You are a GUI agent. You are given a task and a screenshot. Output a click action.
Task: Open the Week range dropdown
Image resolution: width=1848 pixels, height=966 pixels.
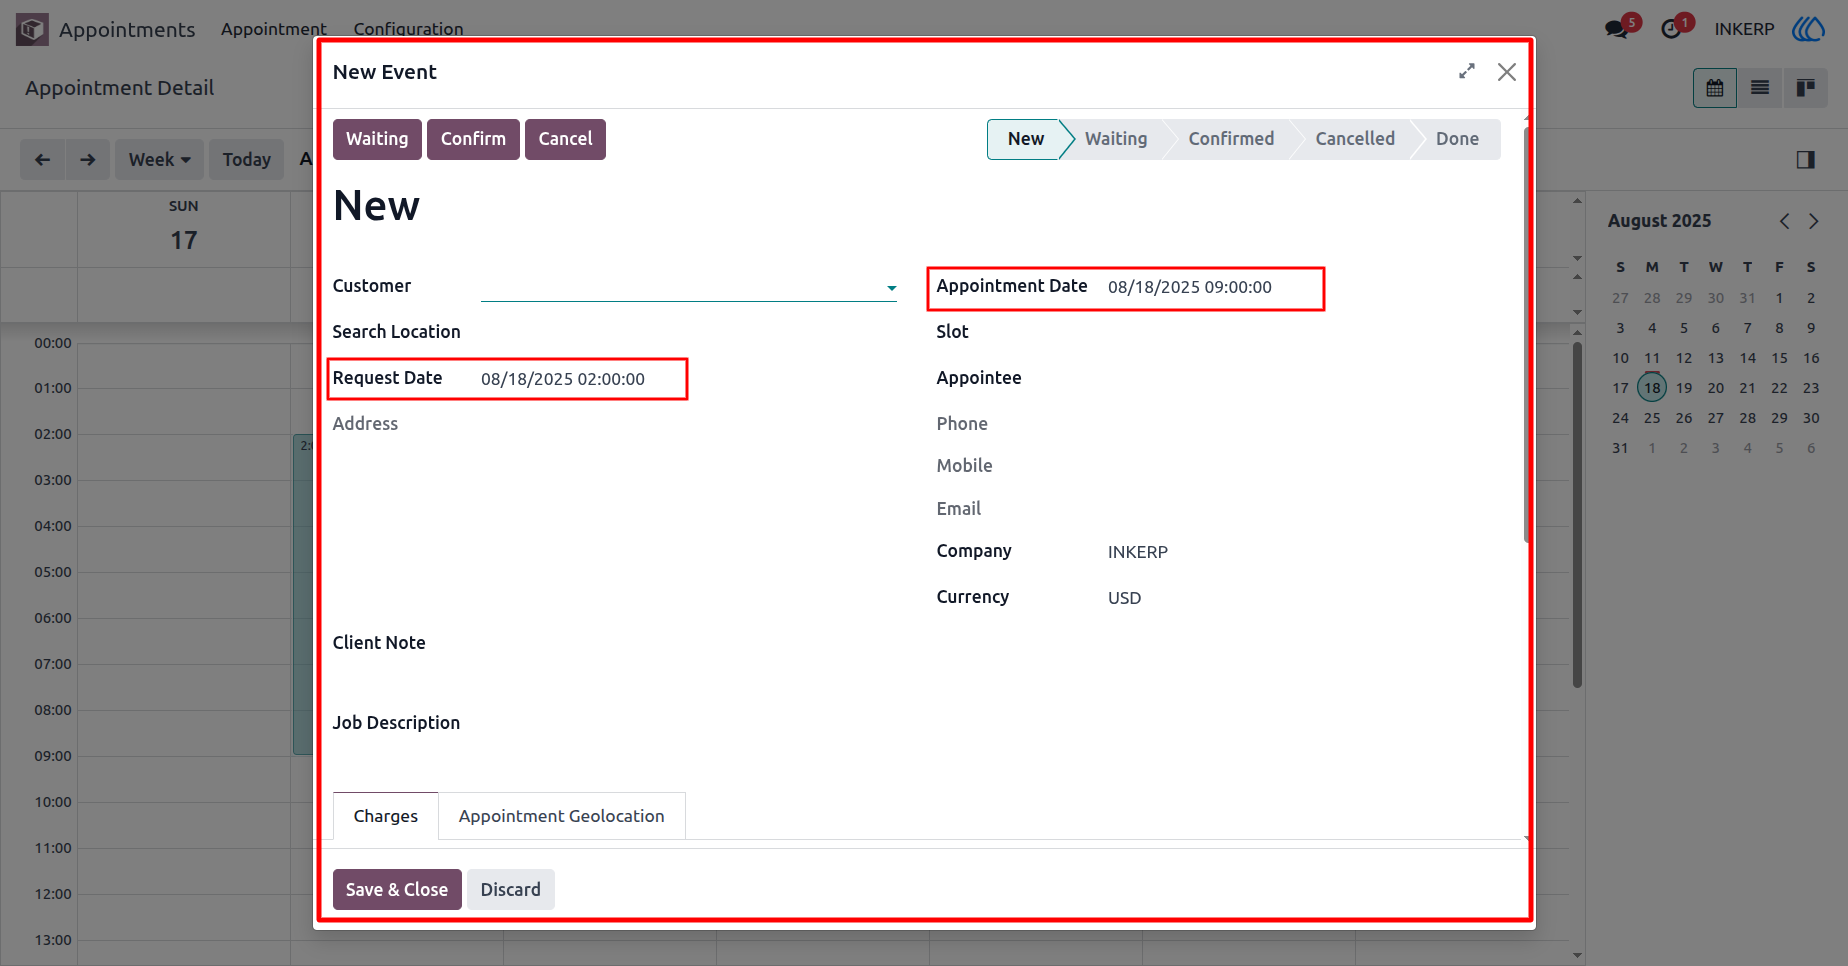160,160
